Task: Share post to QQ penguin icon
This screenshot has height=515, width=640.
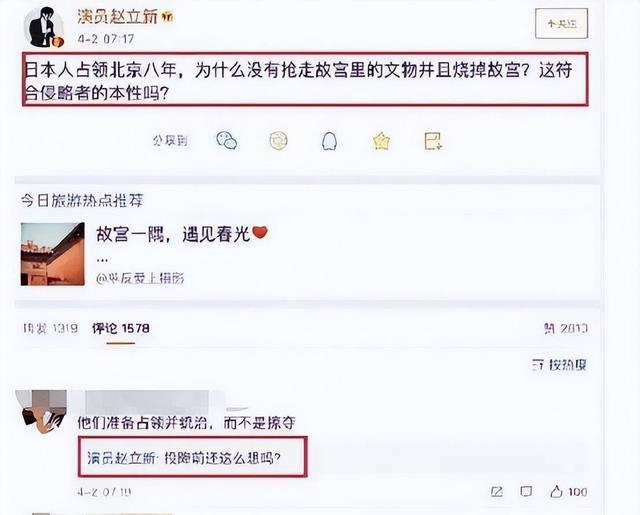Action: 329,141
